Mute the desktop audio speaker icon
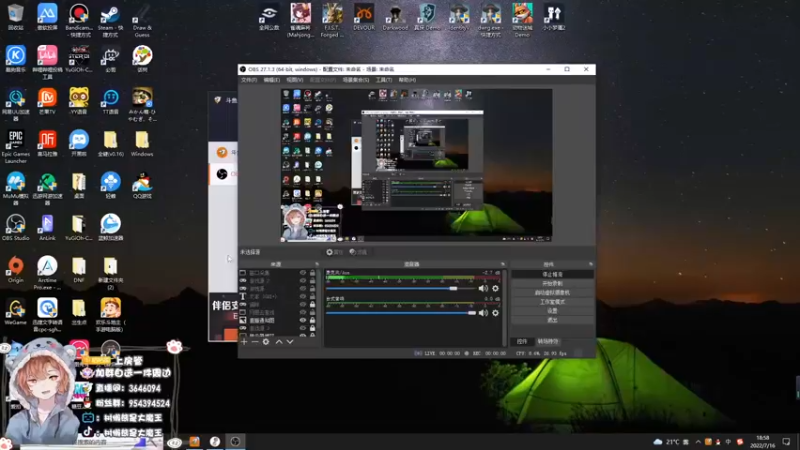The height and width of the screenshot is (450, 800). [x=483, y=313]
